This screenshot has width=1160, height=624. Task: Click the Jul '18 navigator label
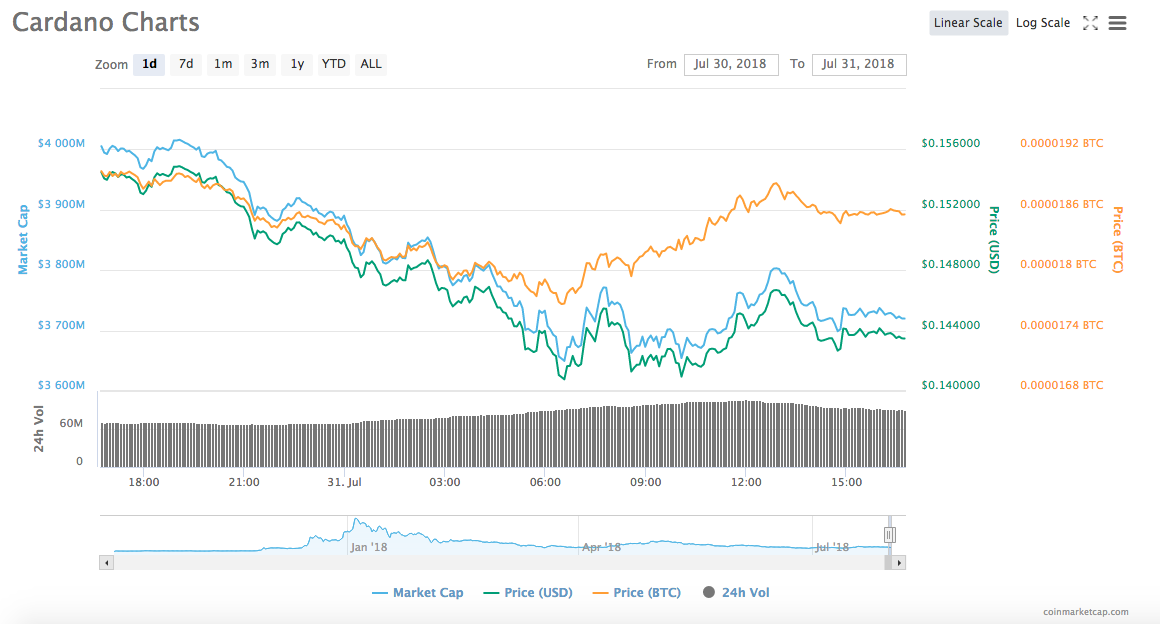click(832, 547)
